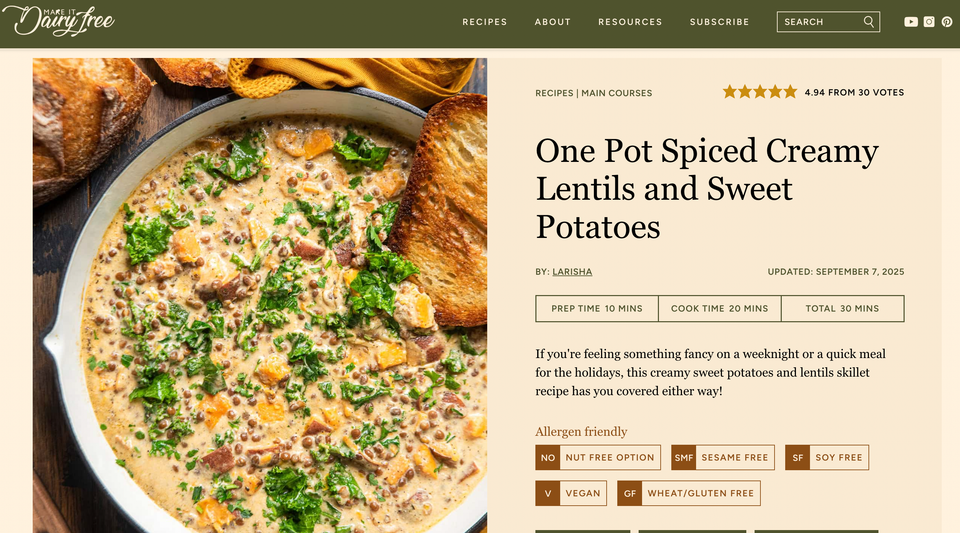Click the lentil skillet recipe photo
The height and width of the screenshot is (533, 960).
260,300
